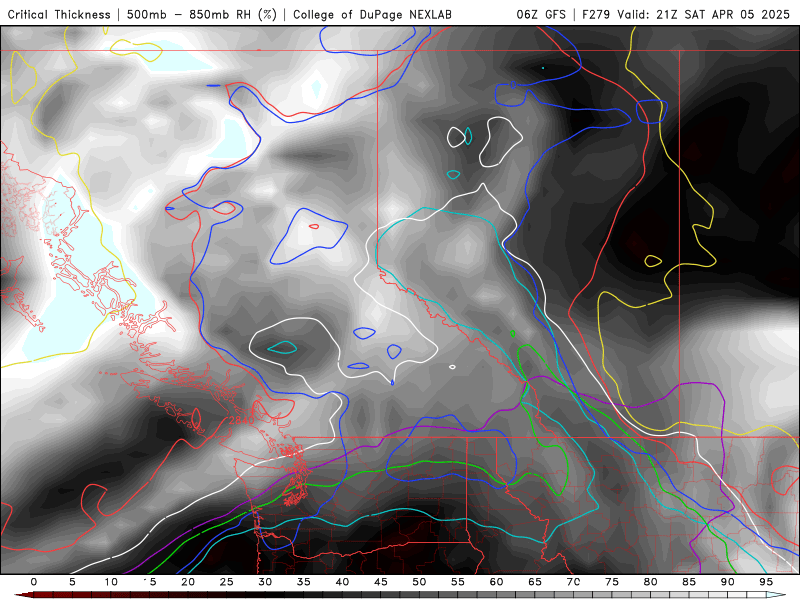This screenshot has height=600, width=800.
Task: Click the color bar value "90"
Action: pyautogui.click(x=727, y=582)
